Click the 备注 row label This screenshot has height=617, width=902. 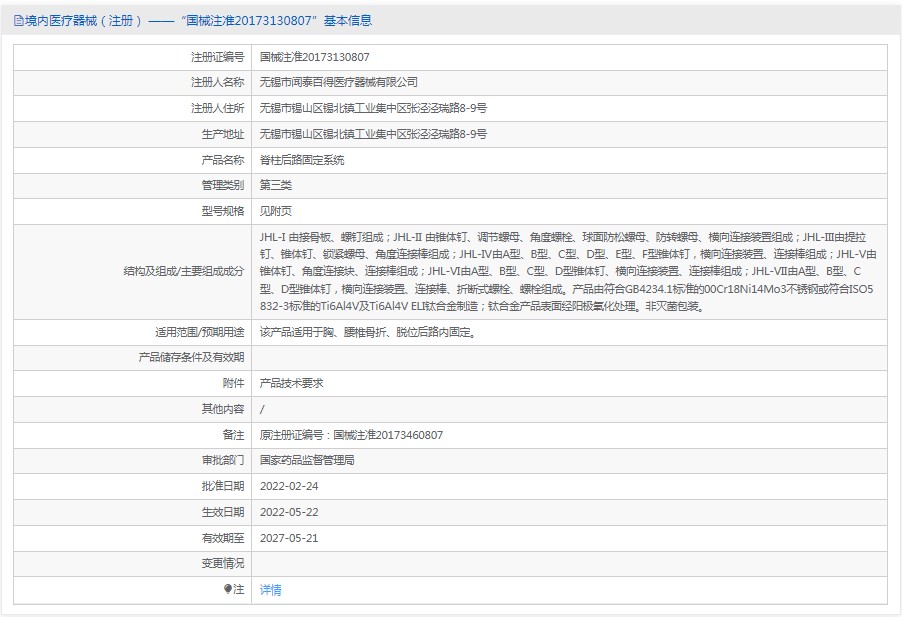(x=234, y=435)
